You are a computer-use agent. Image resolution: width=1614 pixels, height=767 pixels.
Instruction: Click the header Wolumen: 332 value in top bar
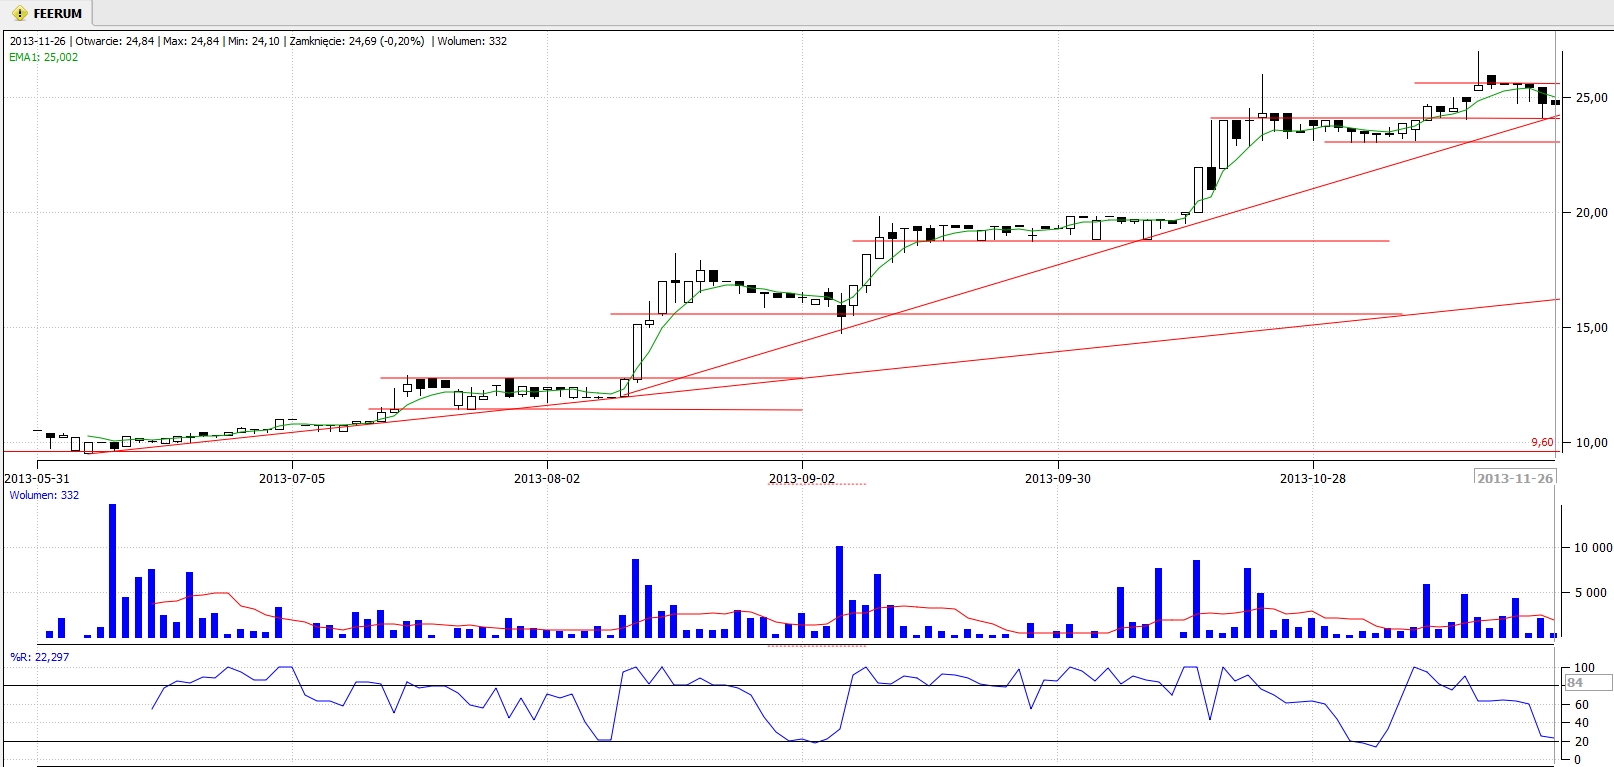(472, 41)
